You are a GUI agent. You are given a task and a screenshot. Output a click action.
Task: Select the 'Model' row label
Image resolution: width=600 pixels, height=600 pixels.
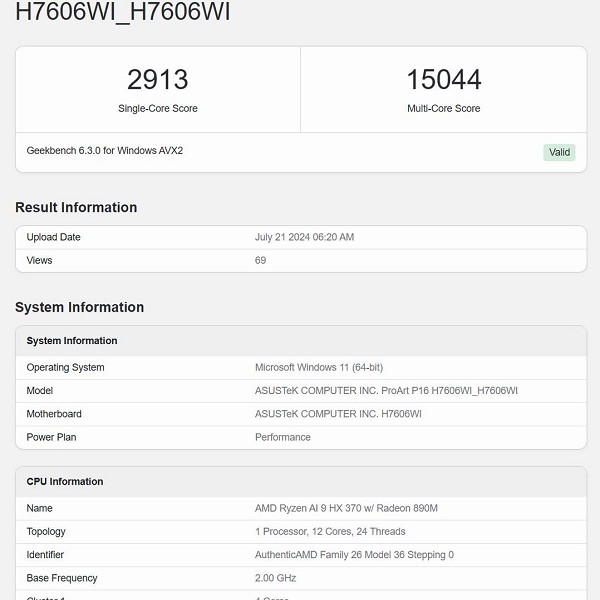click(39, 391)
